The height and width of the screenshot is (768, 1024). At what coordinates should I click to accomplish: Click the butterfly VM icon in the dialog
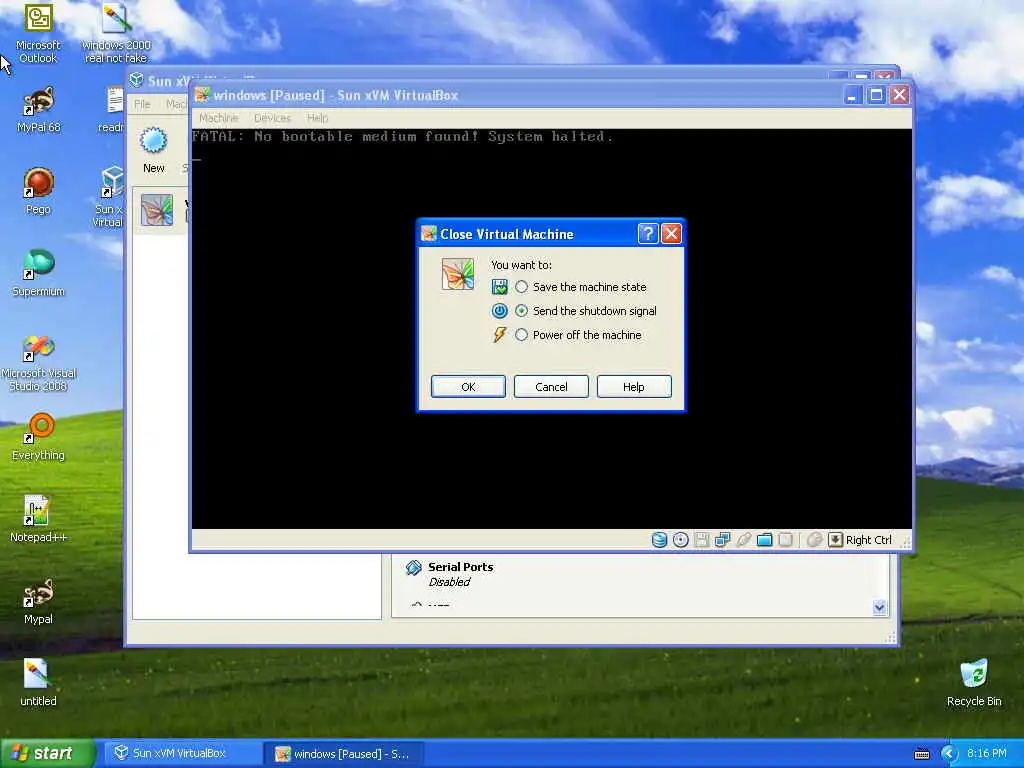(458, 274)
